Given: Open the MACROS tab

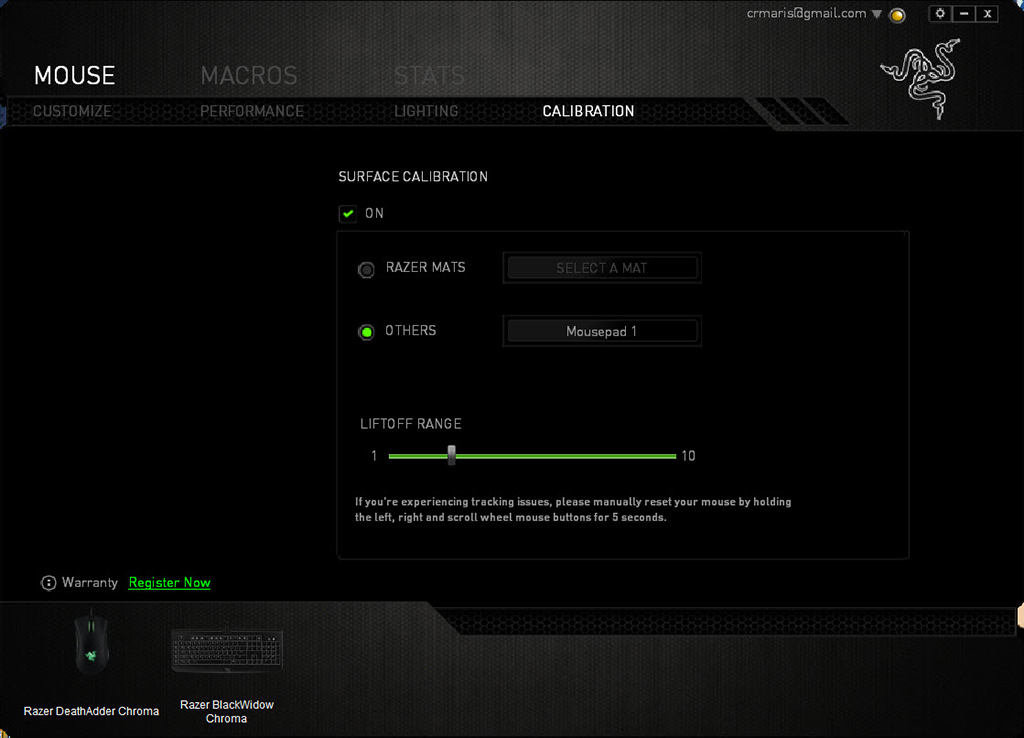Looking at the screenshot, I should click(249, 76).
